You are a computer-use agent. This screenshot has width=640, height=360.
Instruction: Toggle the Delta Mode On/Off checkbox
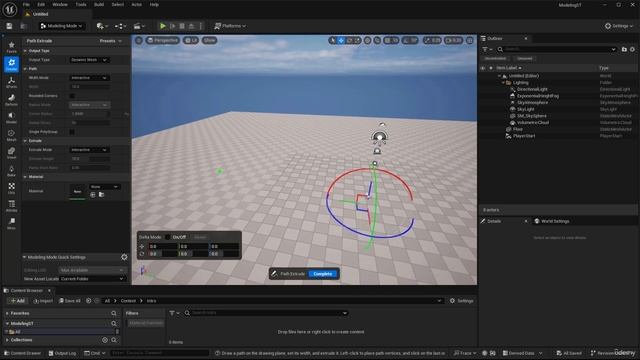click(x=168, y=237)
